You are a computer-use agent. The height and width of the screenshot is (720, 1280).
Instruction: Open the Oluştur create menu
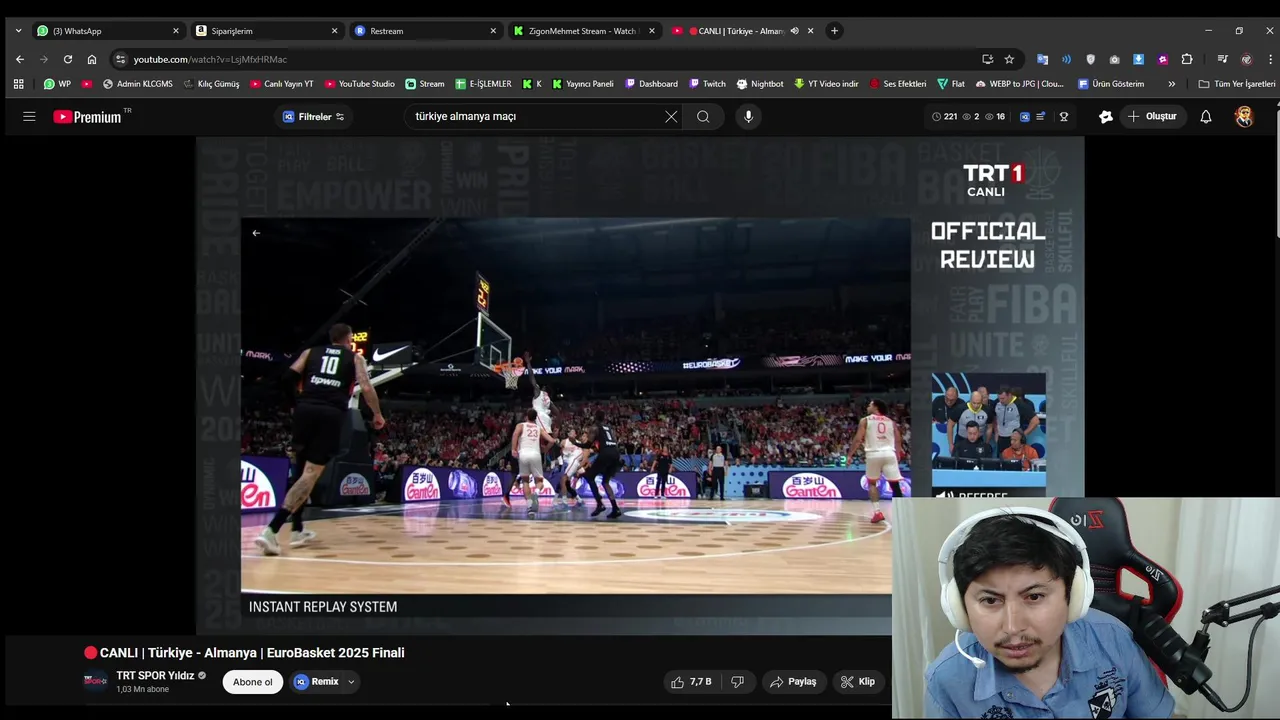(1152, 117)
